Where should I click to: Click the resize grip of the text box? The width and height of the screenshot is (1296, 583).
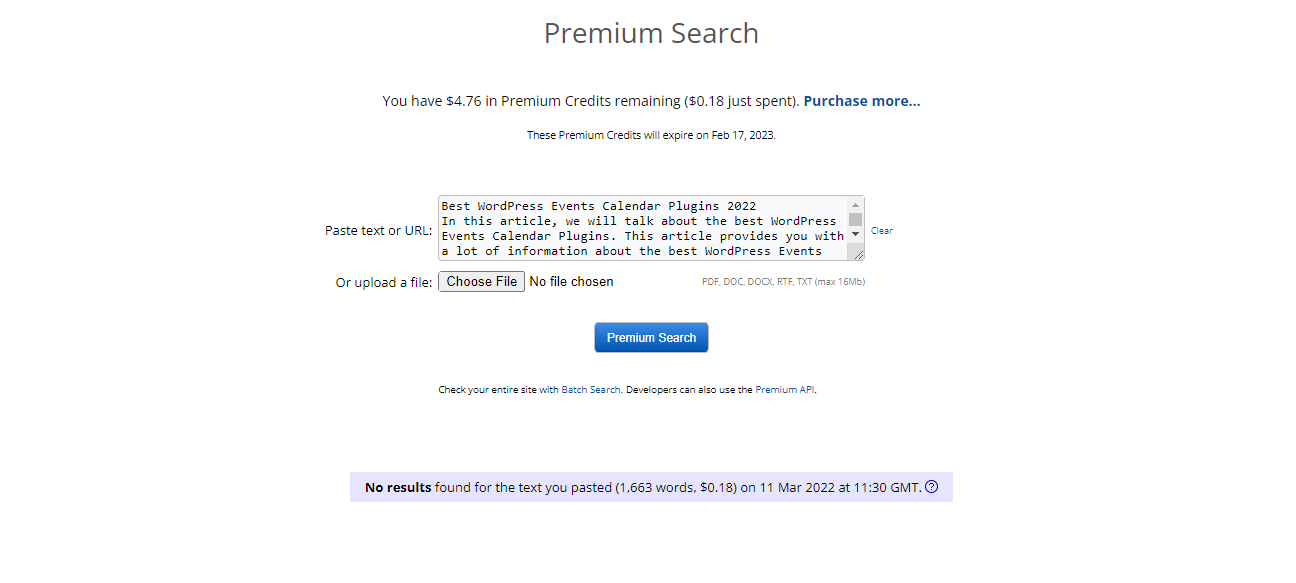(858, 255)
